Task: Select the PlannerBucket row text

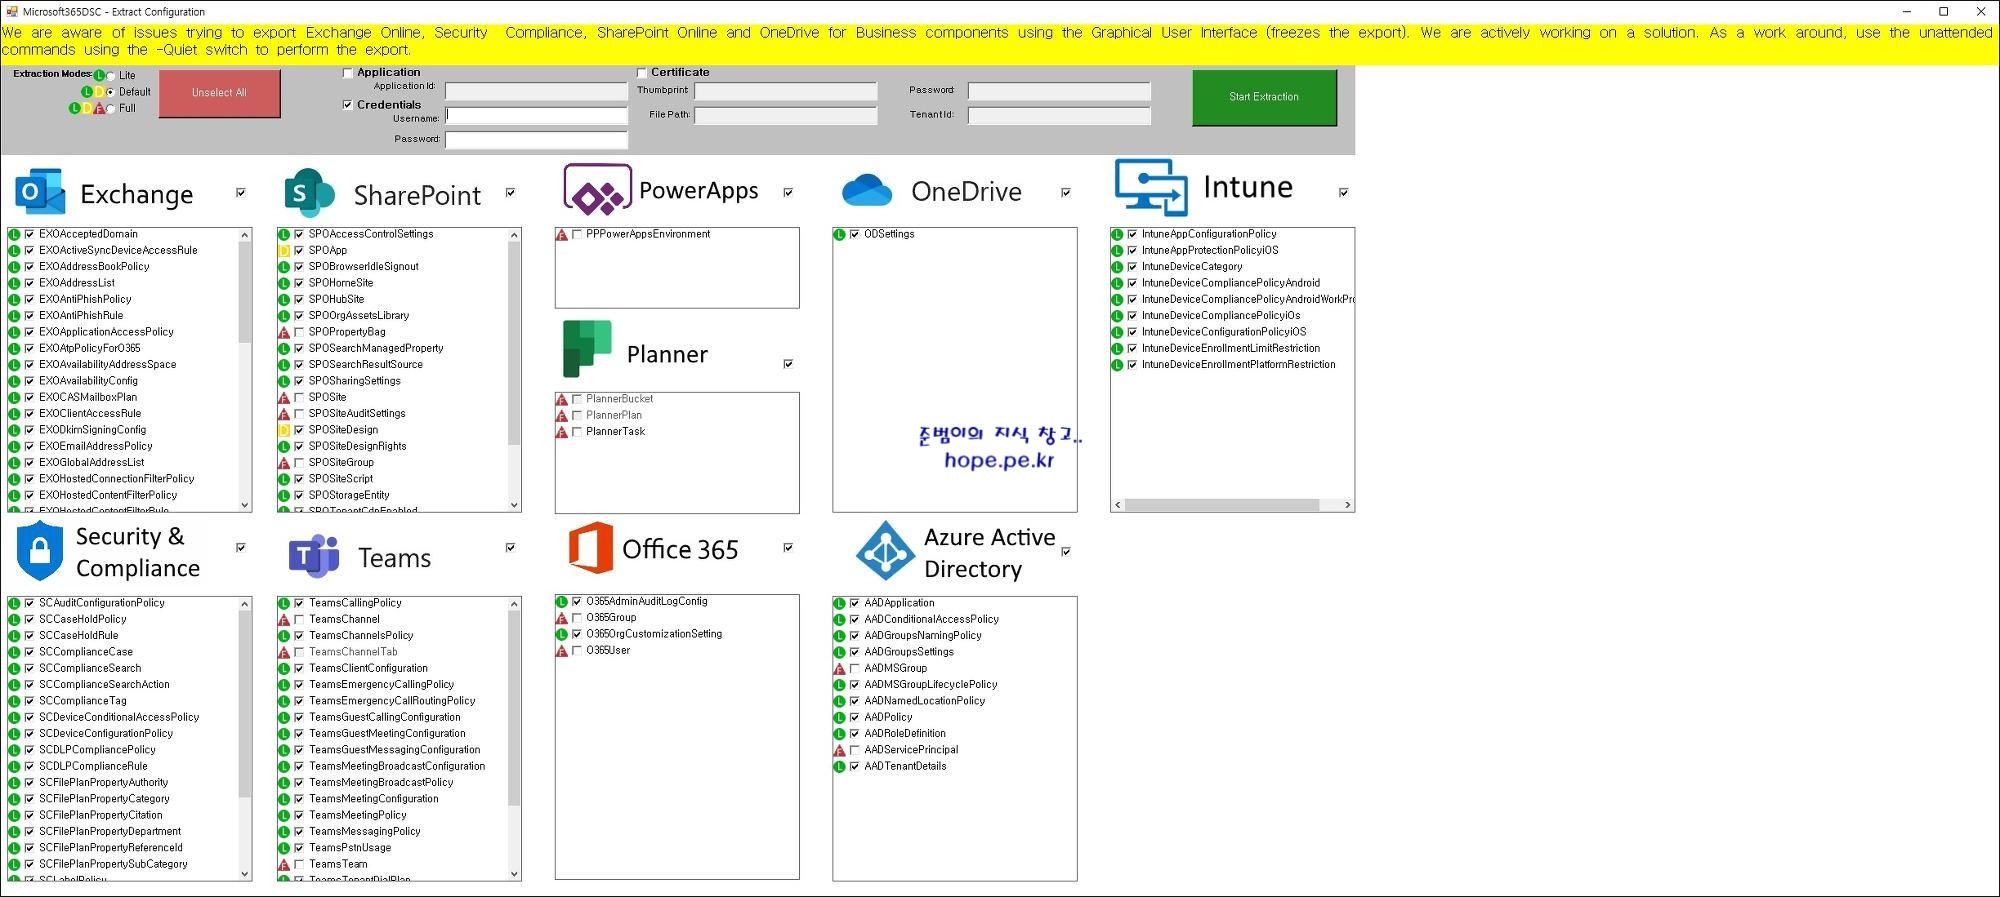Action: 620,399
